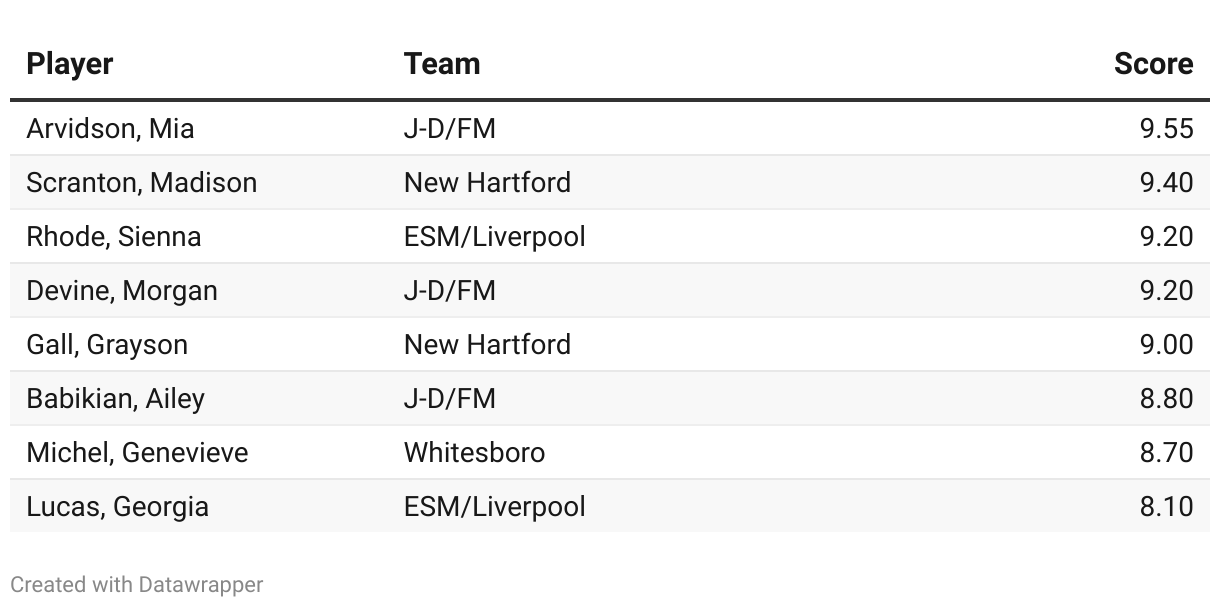Click the Player column header
This screenshot has height=608, width=1220.
70,64
